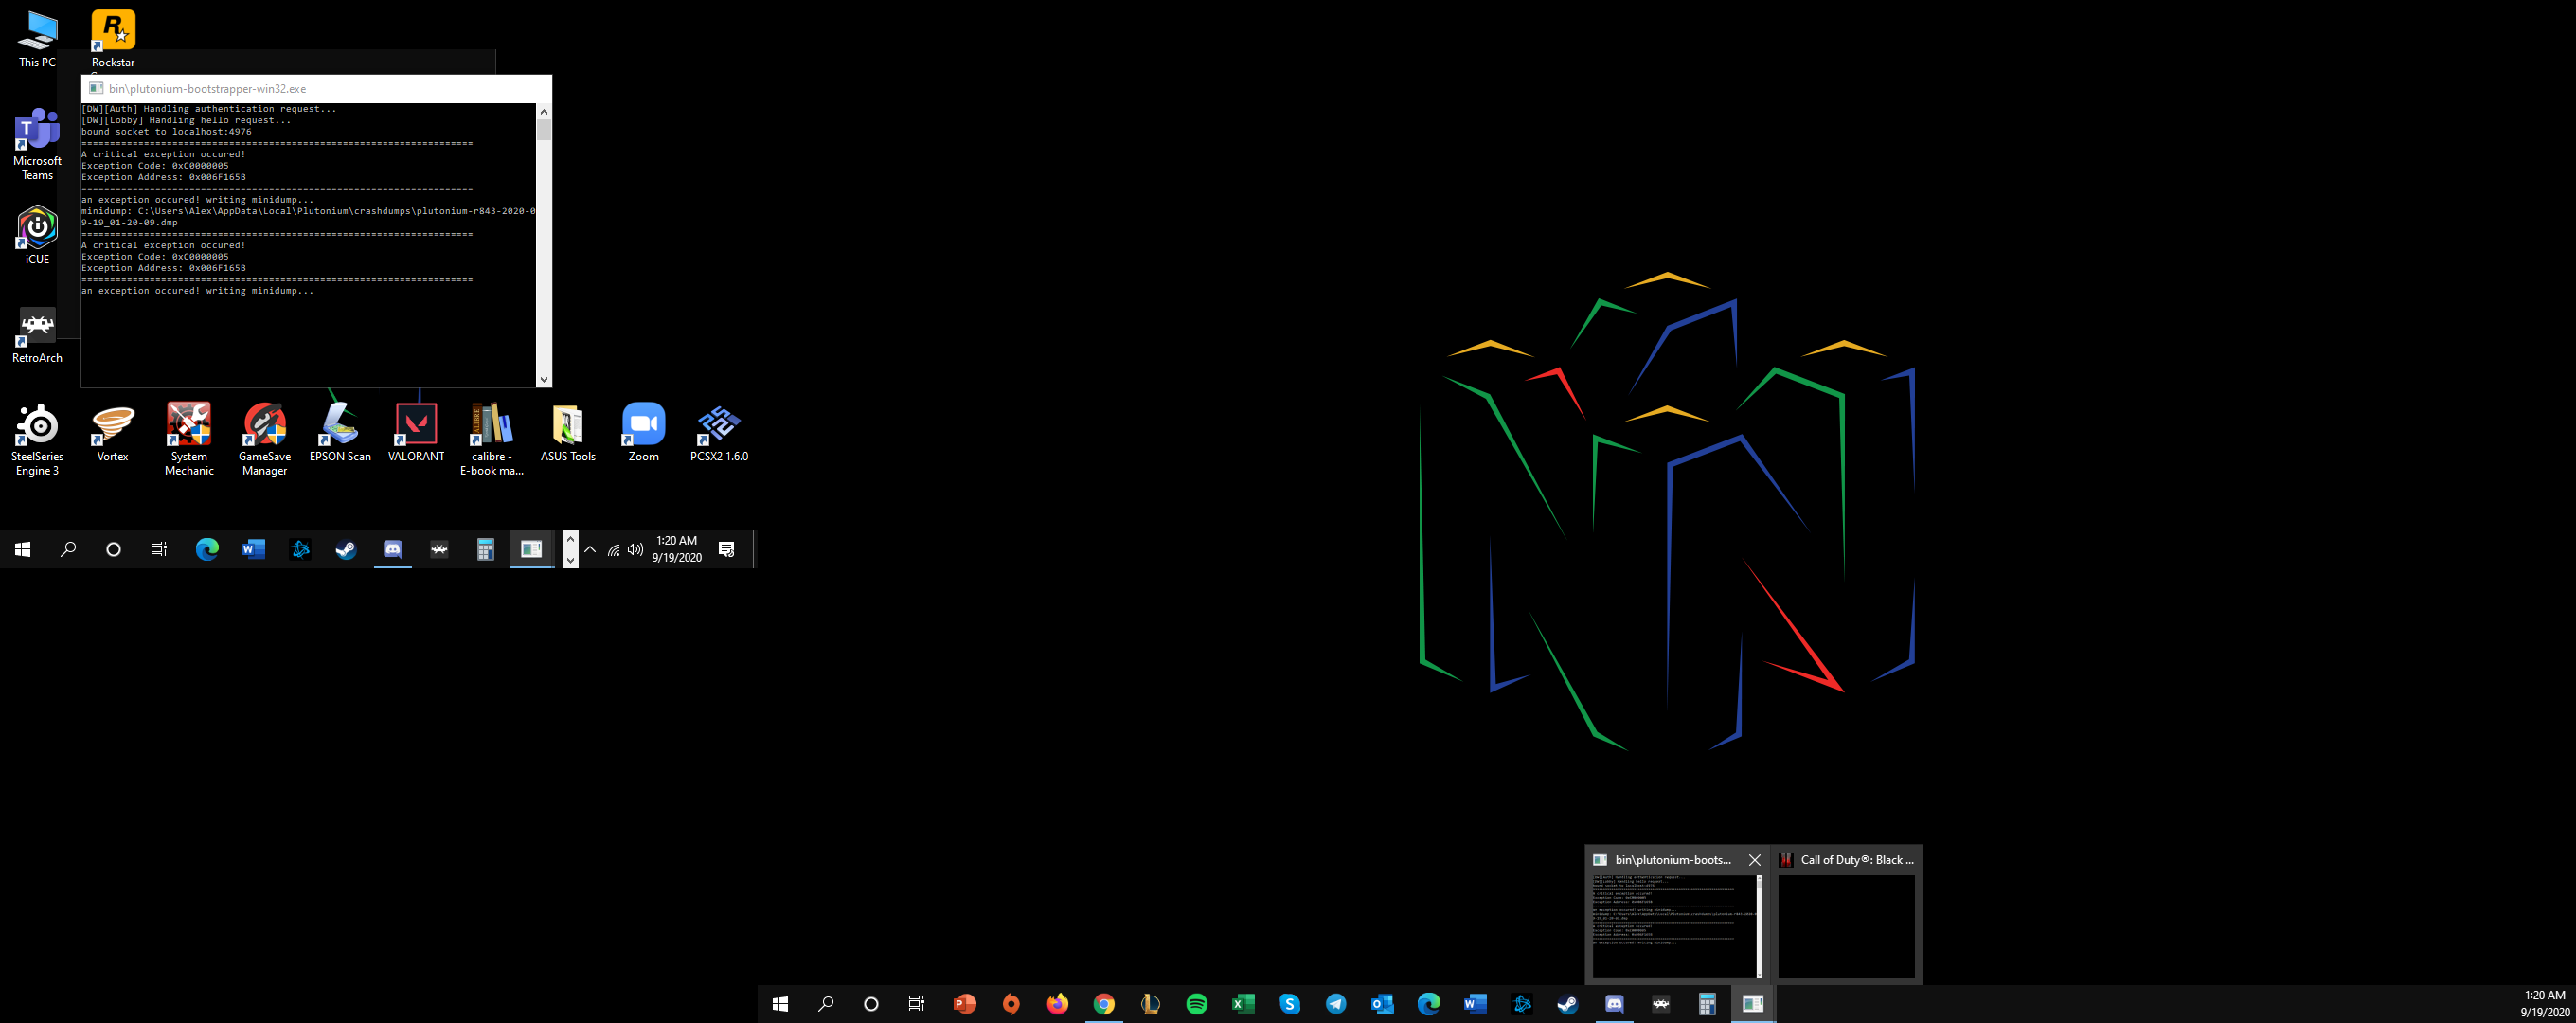
Task: Open Firefox from the taskbar
Action: [1057, 1004]
